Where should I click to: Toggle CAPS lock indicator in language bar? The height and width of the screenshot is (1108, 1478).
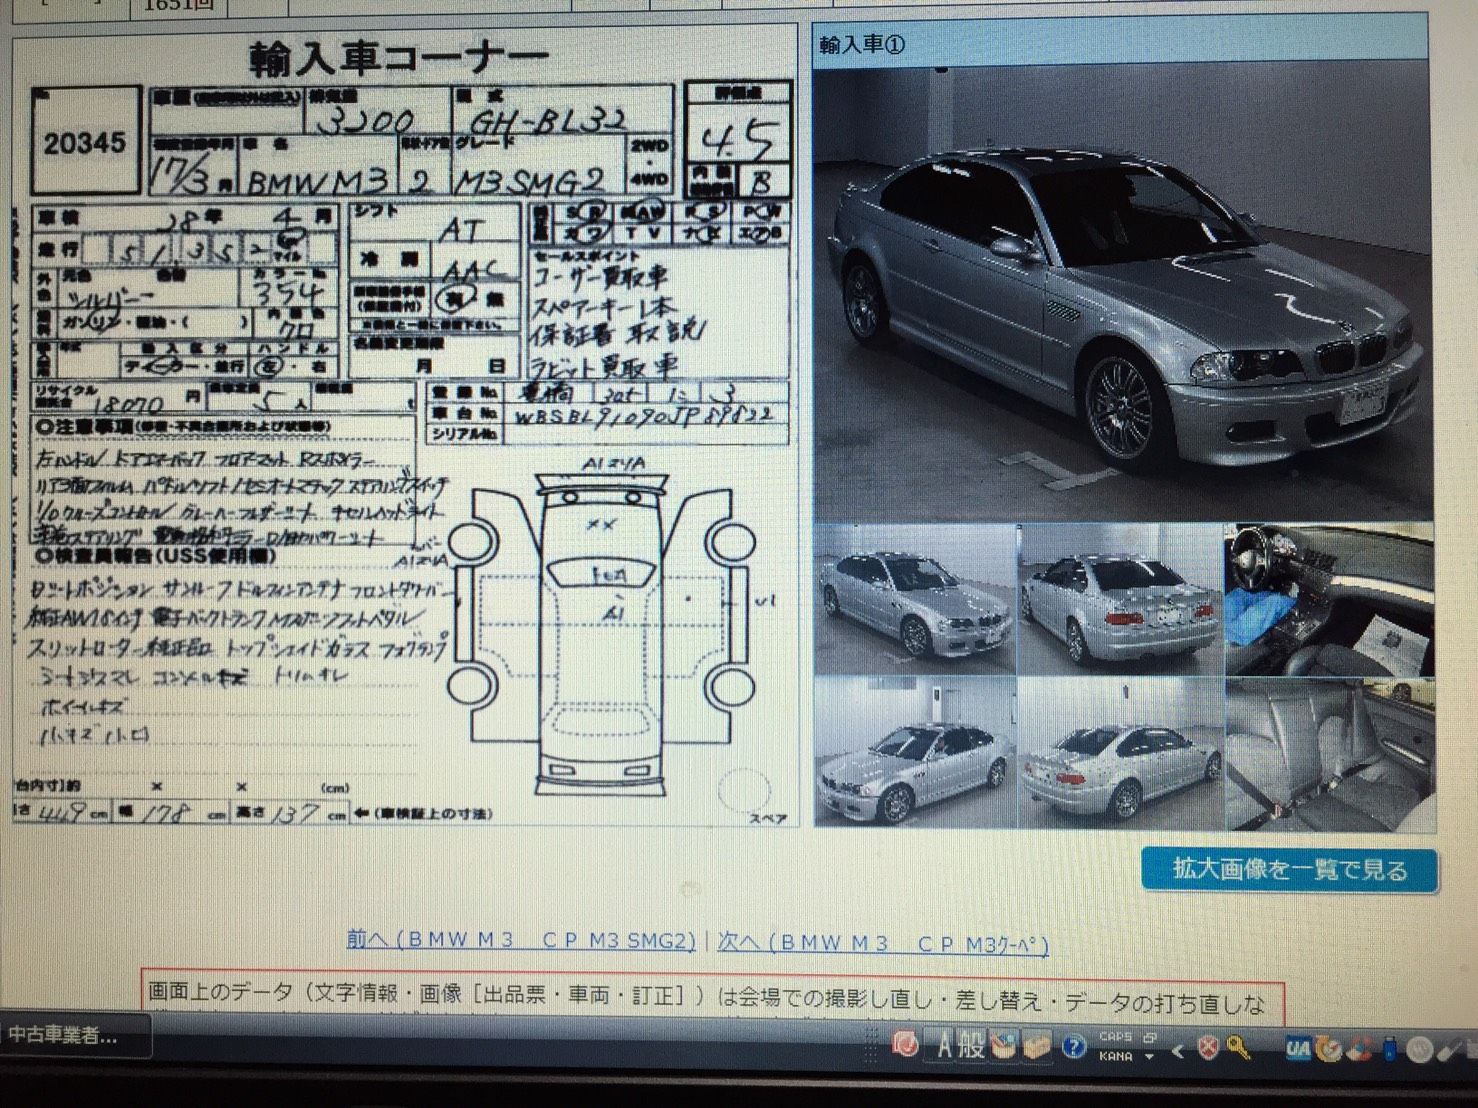coord(1115,1038)
